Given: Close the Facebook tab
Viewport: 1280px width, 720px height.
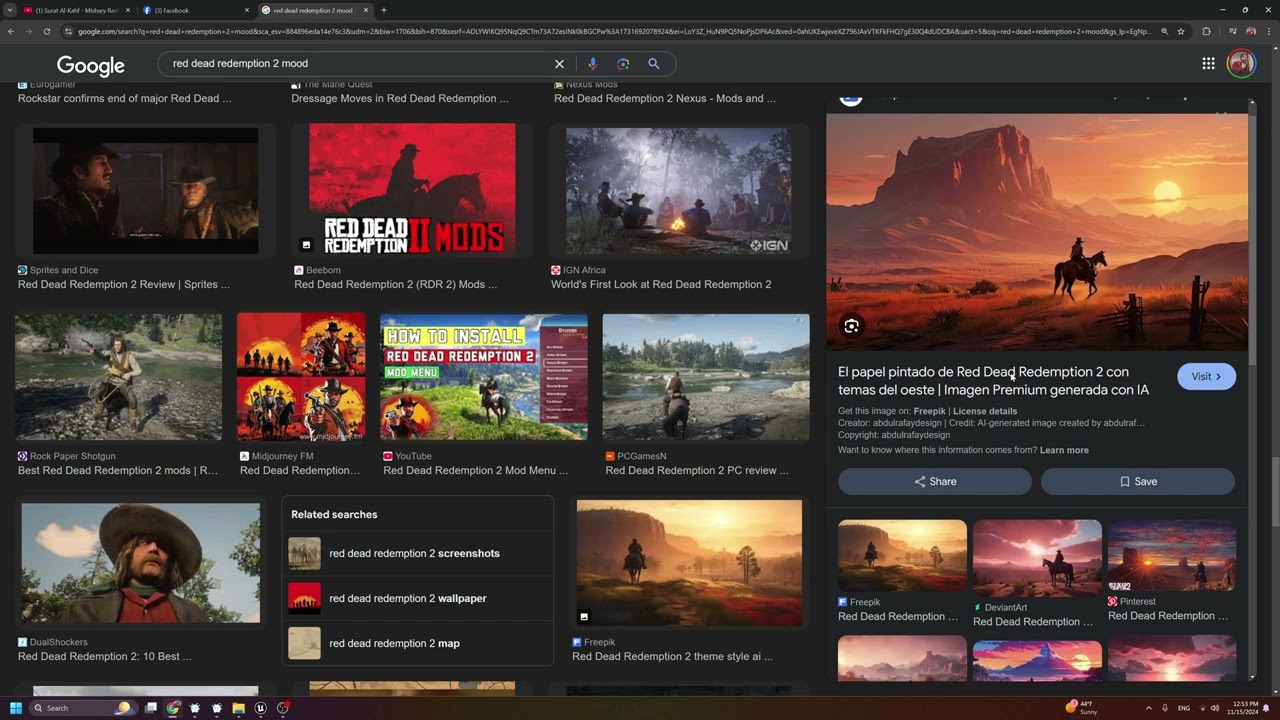Looking at the screenshot, I should [x=246, y=10].
